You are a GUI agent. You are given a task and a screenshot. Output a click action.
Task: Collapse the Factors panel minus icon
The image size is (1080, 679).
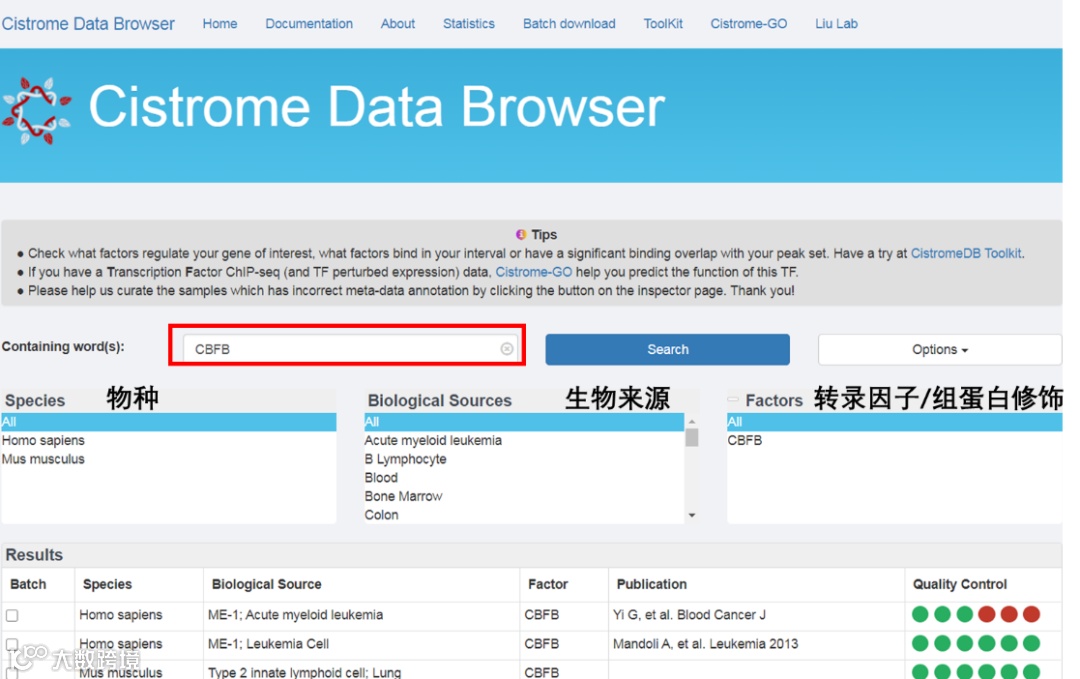coord(733,399)
